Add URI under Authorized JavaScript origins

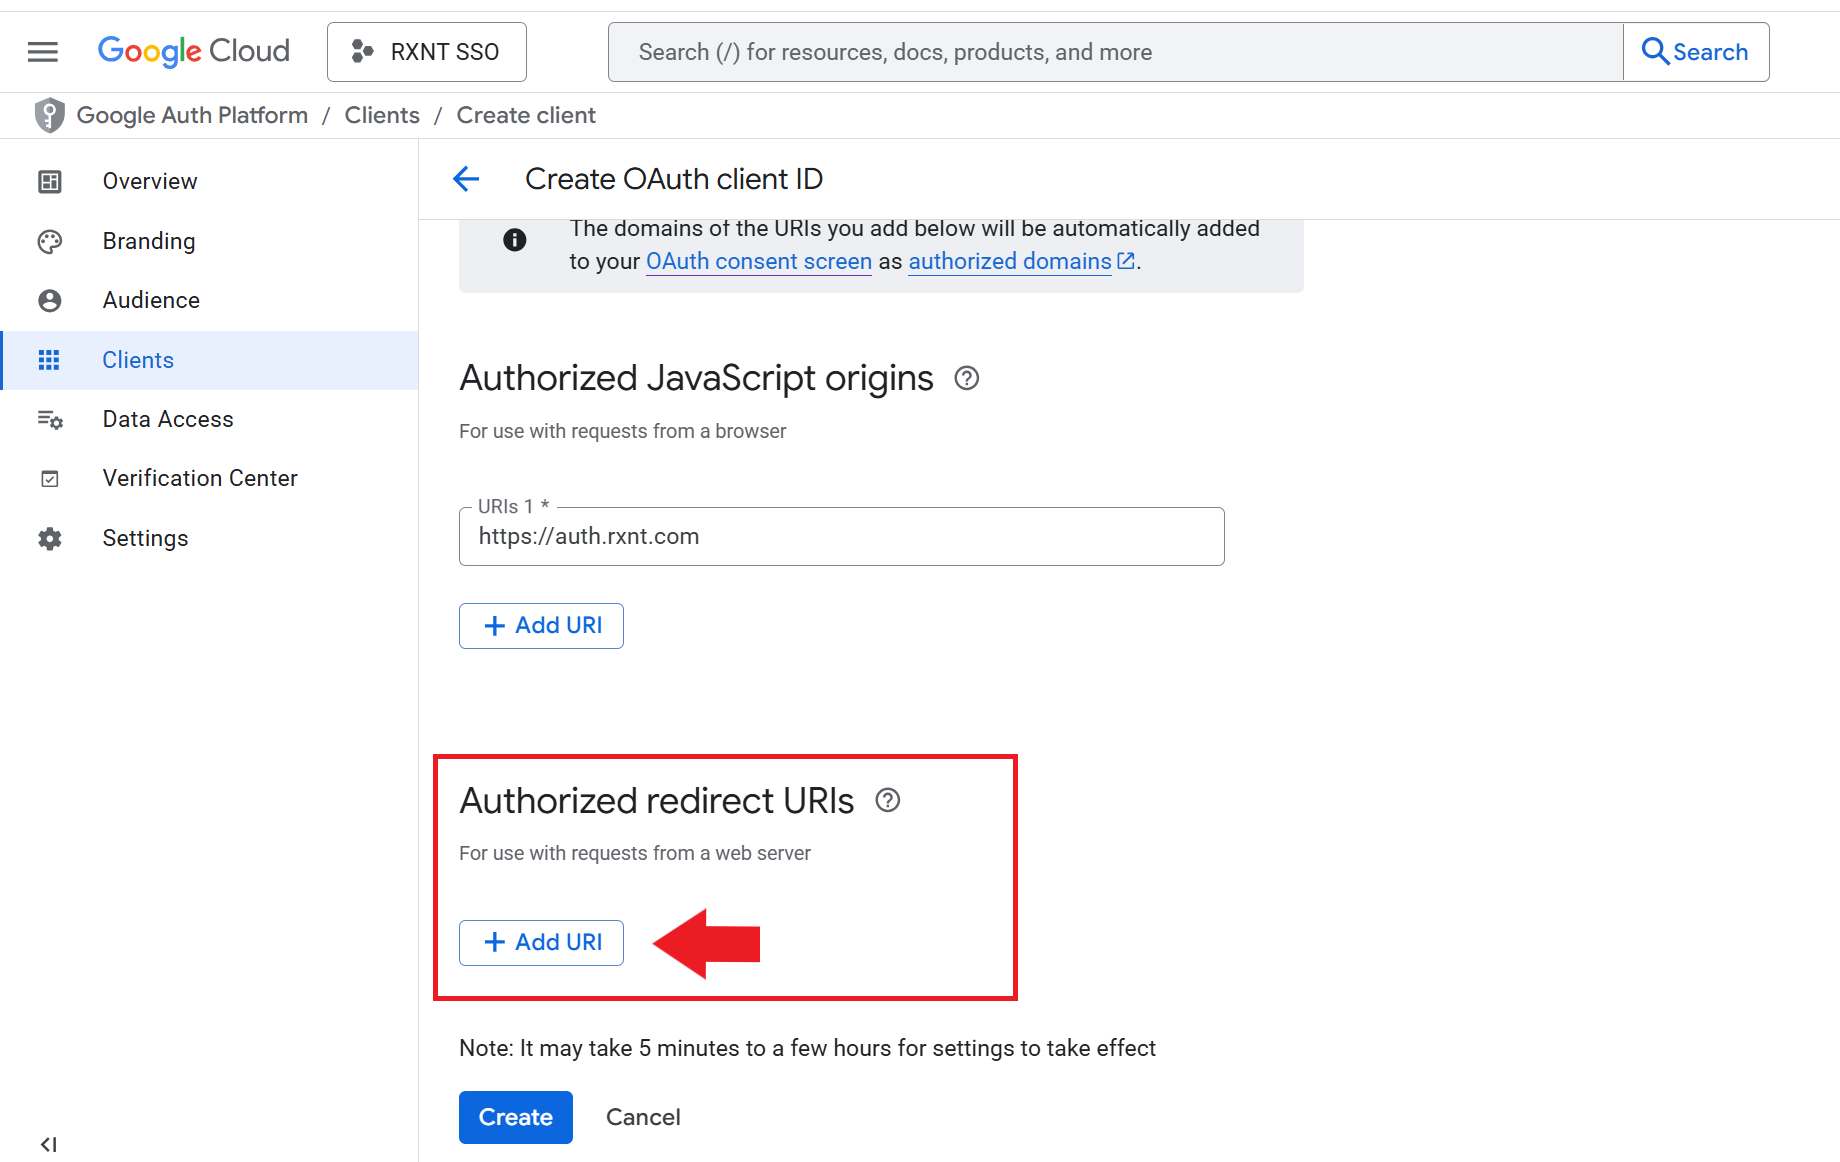[x=541, y=626]
